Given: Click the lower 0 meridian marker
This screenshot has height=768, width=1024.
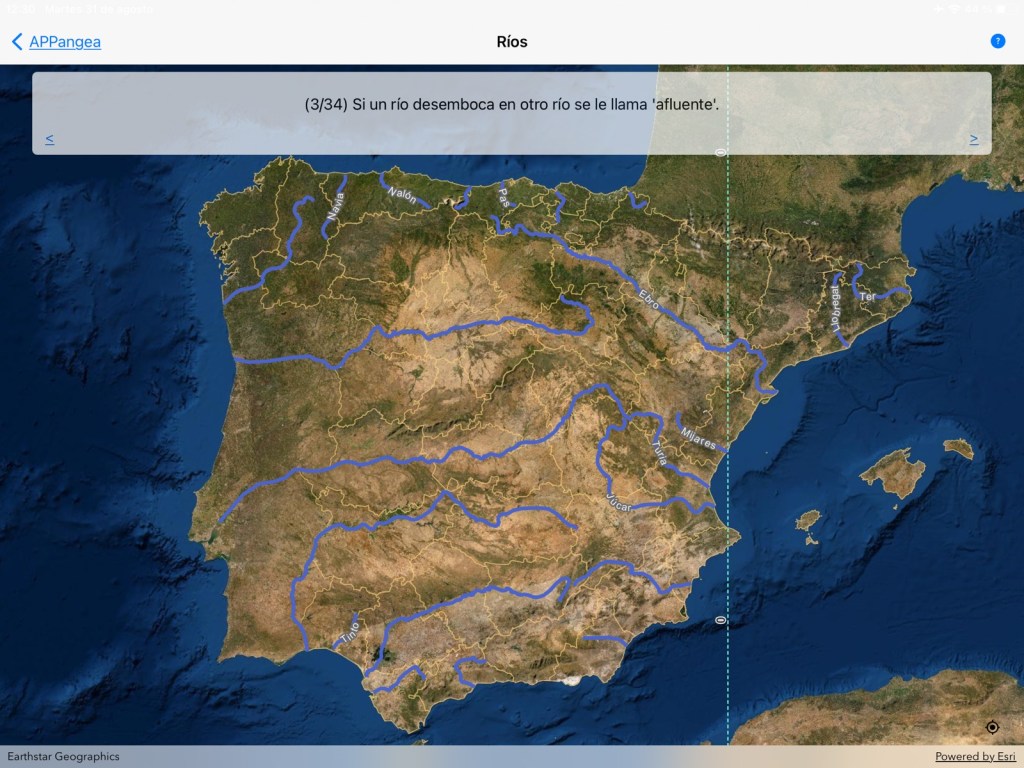Looking at the screenshot, I should (720, 620).
